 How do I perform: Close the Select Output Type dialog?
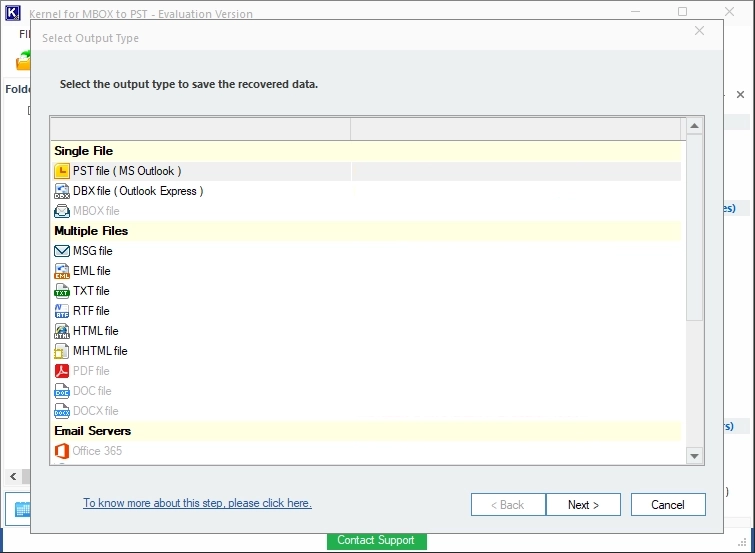(x=699, y=31)
